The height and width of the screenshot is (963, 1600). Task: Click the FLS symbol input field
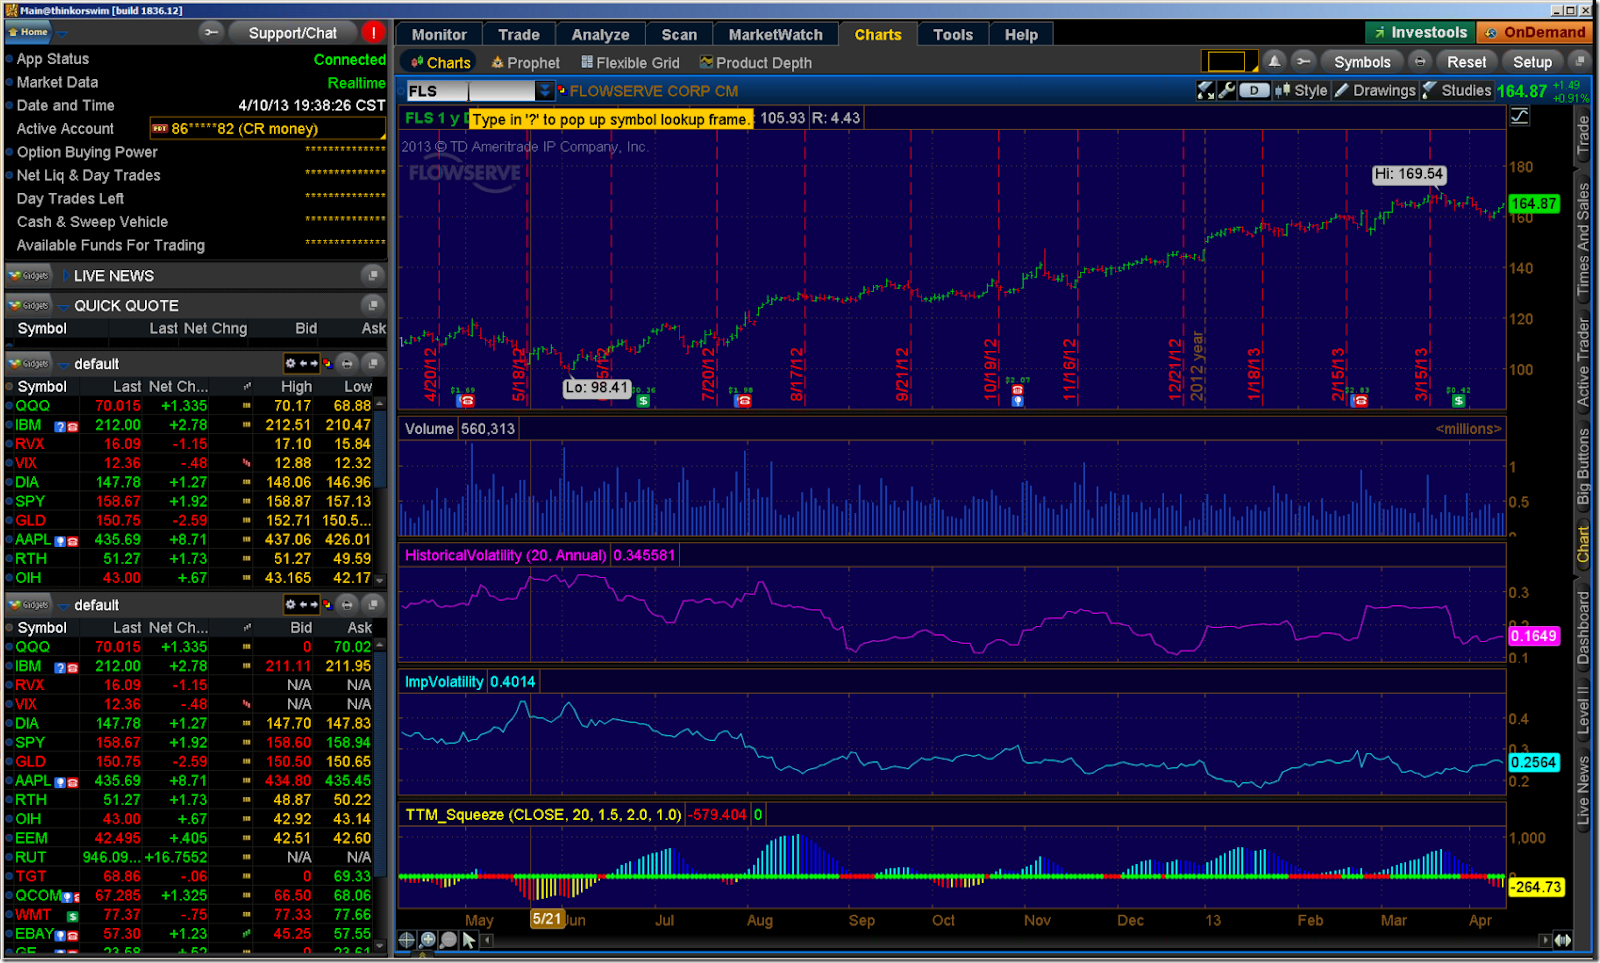[x=470, y=90]
